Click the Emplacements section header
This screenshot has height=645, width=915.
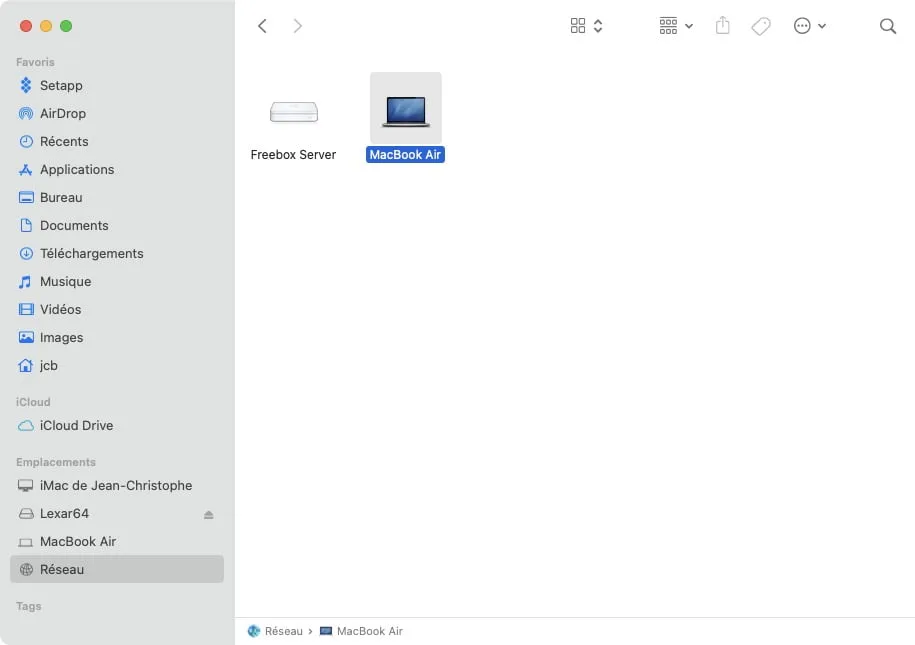(x=56, y=462)
